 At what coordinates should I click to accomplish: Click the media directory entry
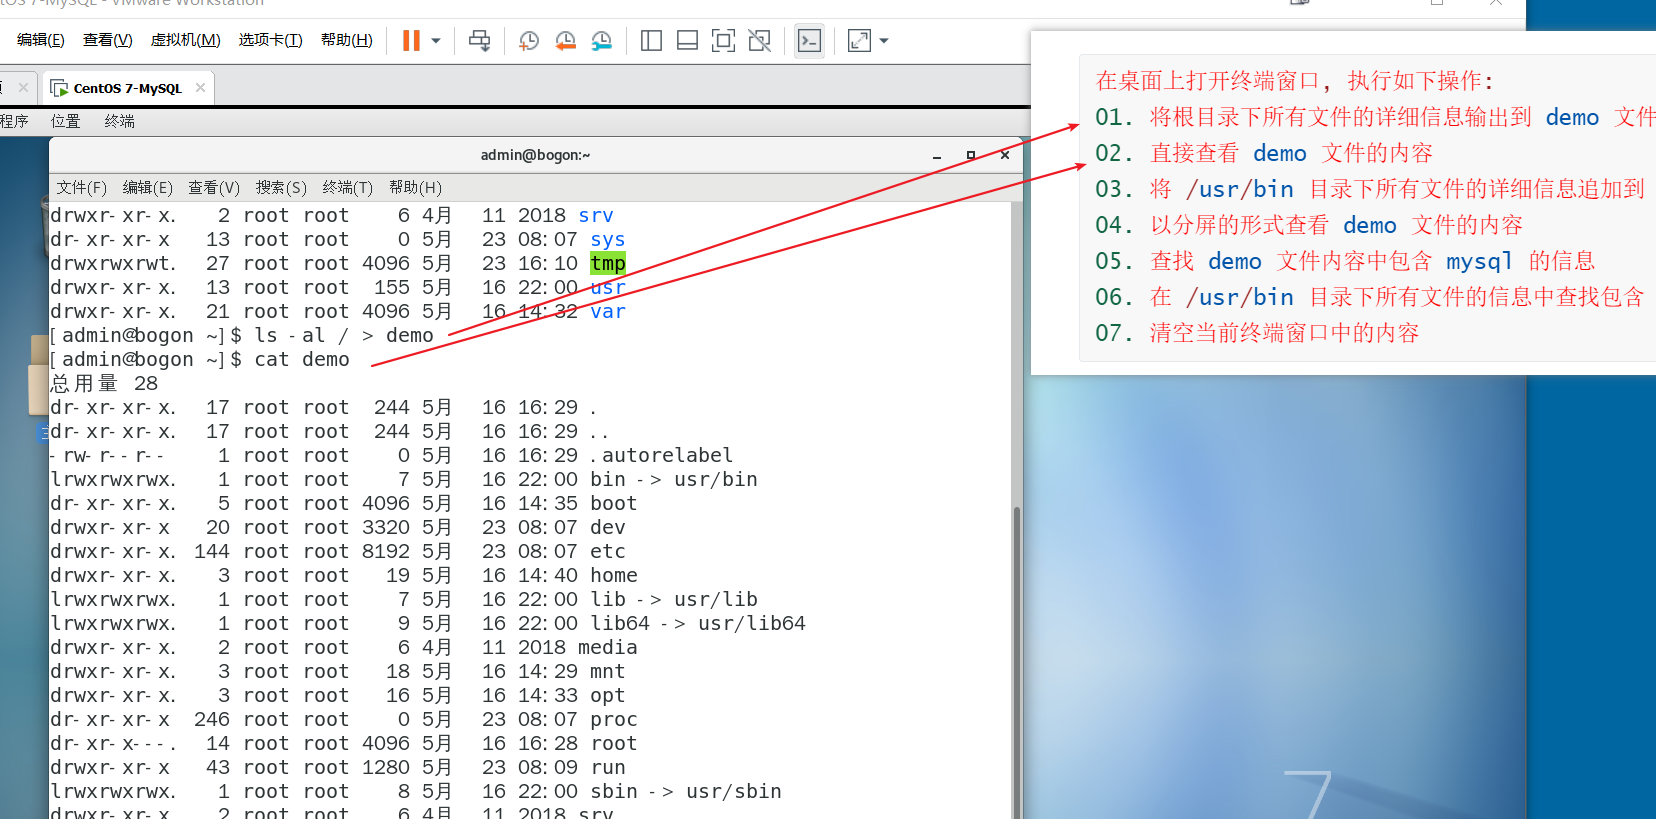click(x=608, y=648)
